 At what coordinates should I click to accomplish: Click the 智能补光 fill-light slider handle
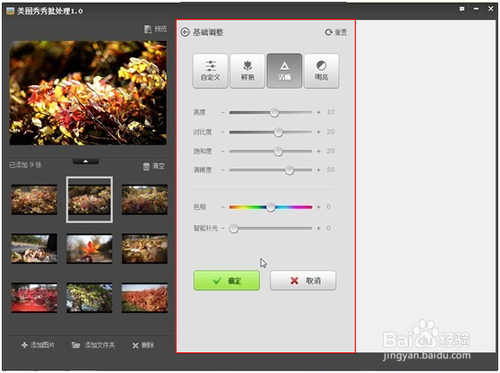(234, 229)
